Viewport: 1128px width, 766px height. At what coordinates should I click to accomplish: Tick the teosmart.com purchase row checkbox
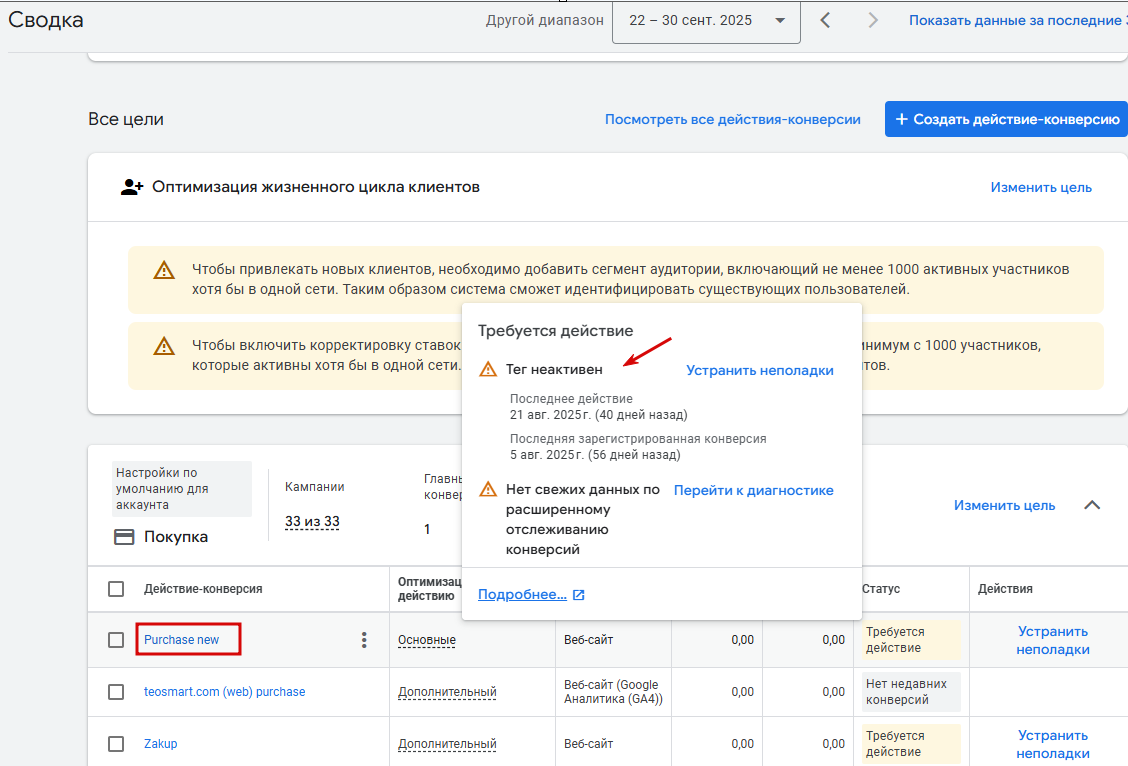(116, 692)
